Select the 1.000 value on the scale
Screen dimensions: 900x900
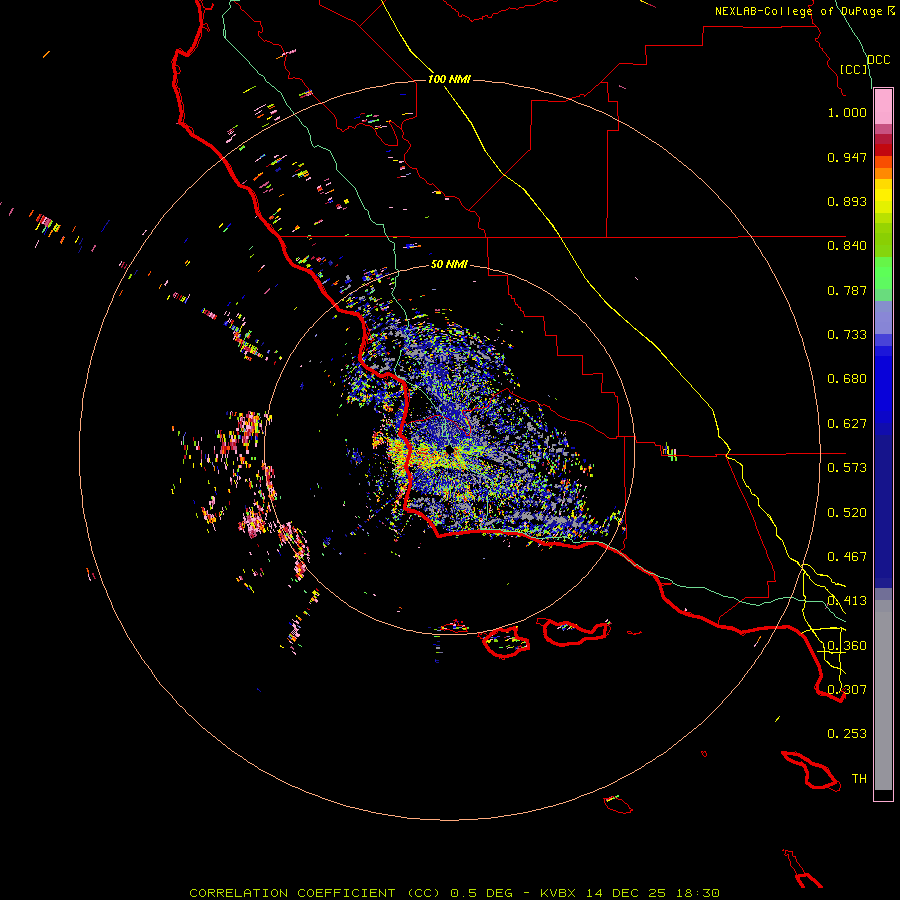pos(847,112)
